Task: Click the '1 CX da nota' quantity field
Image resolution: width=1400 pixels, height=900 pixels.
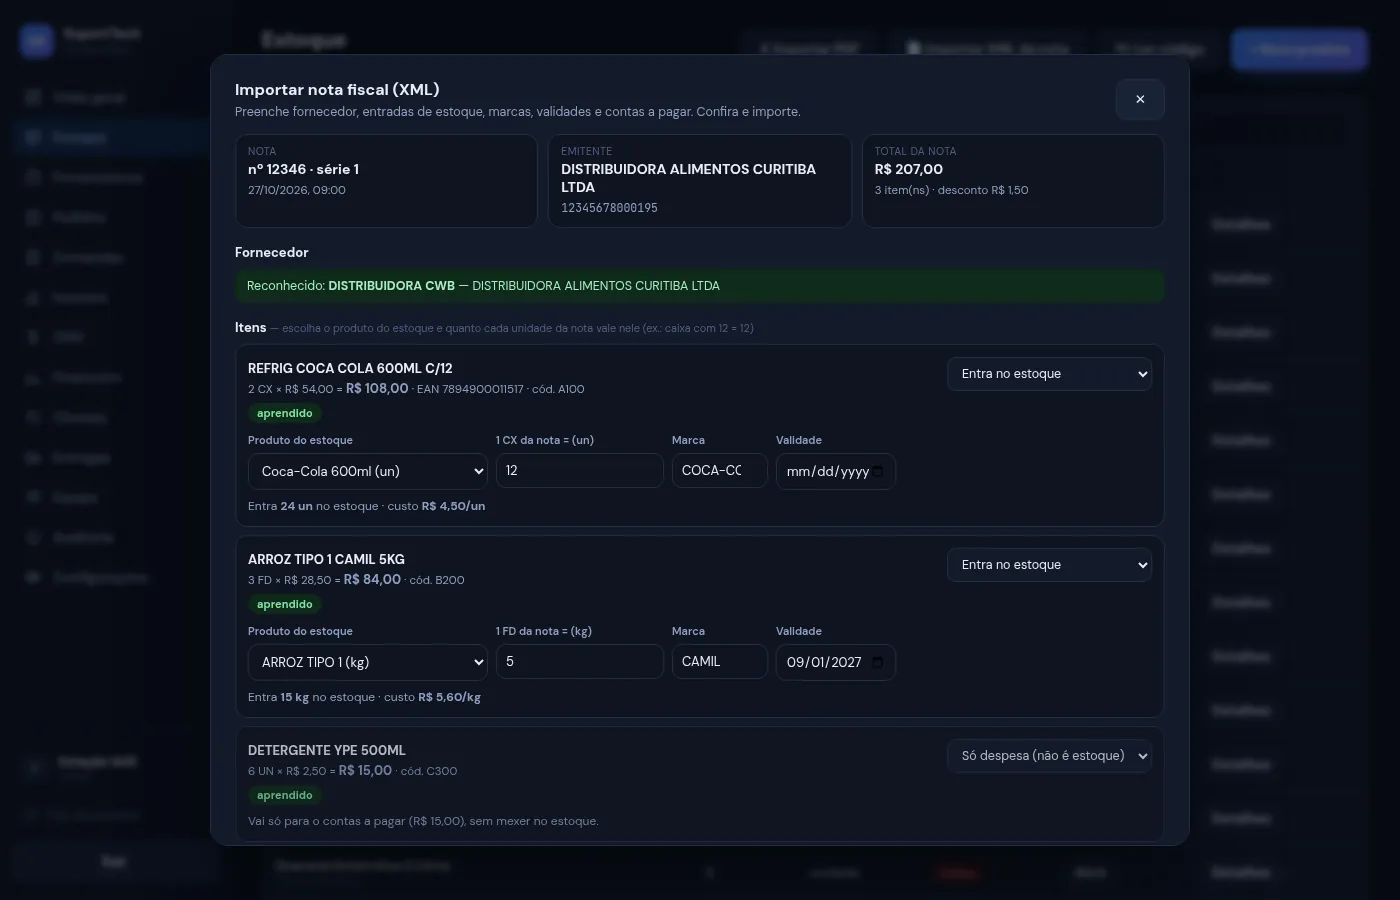Action: (580, 471)
